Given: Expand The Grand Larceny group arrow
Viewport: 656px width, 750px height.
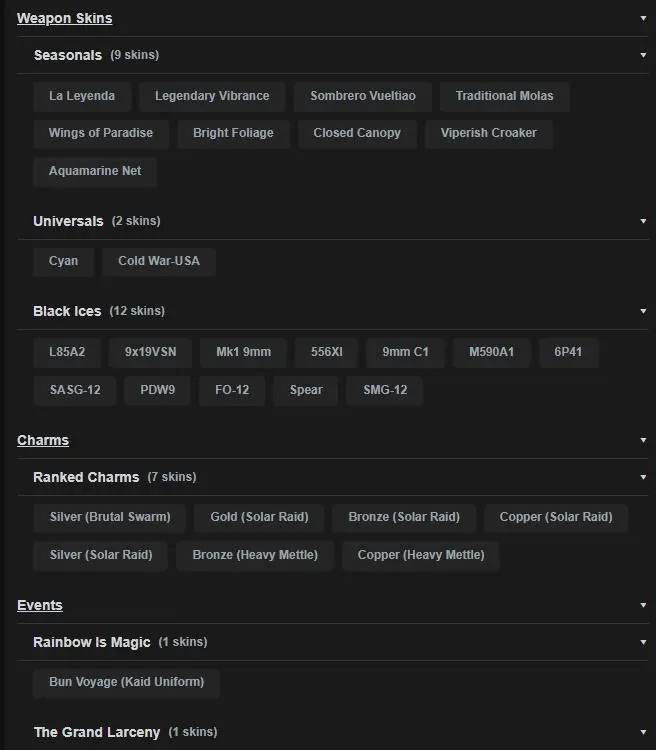Looking at the screenshot, I should pos(643,732).
